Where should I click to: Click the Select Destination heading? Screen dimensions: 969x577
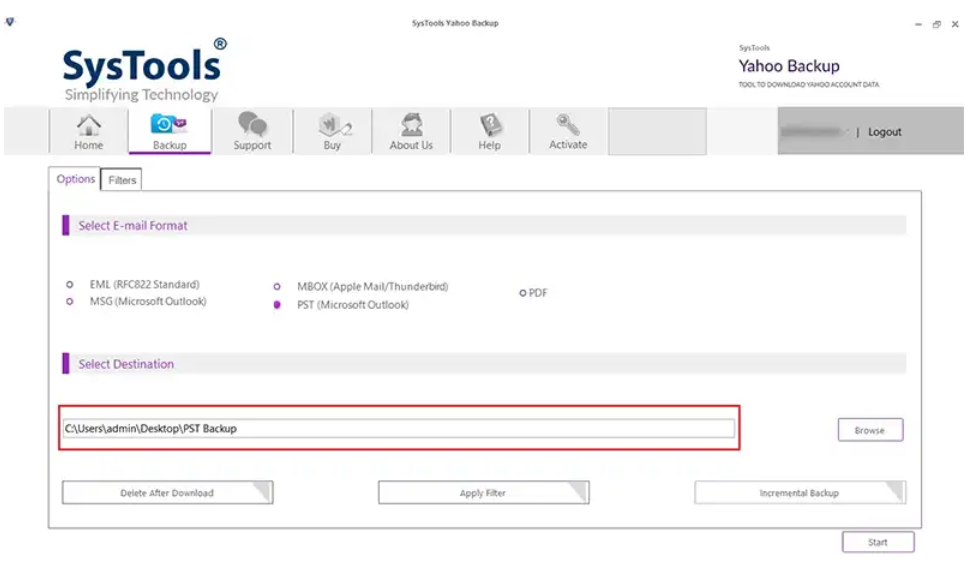click(126, 364)
